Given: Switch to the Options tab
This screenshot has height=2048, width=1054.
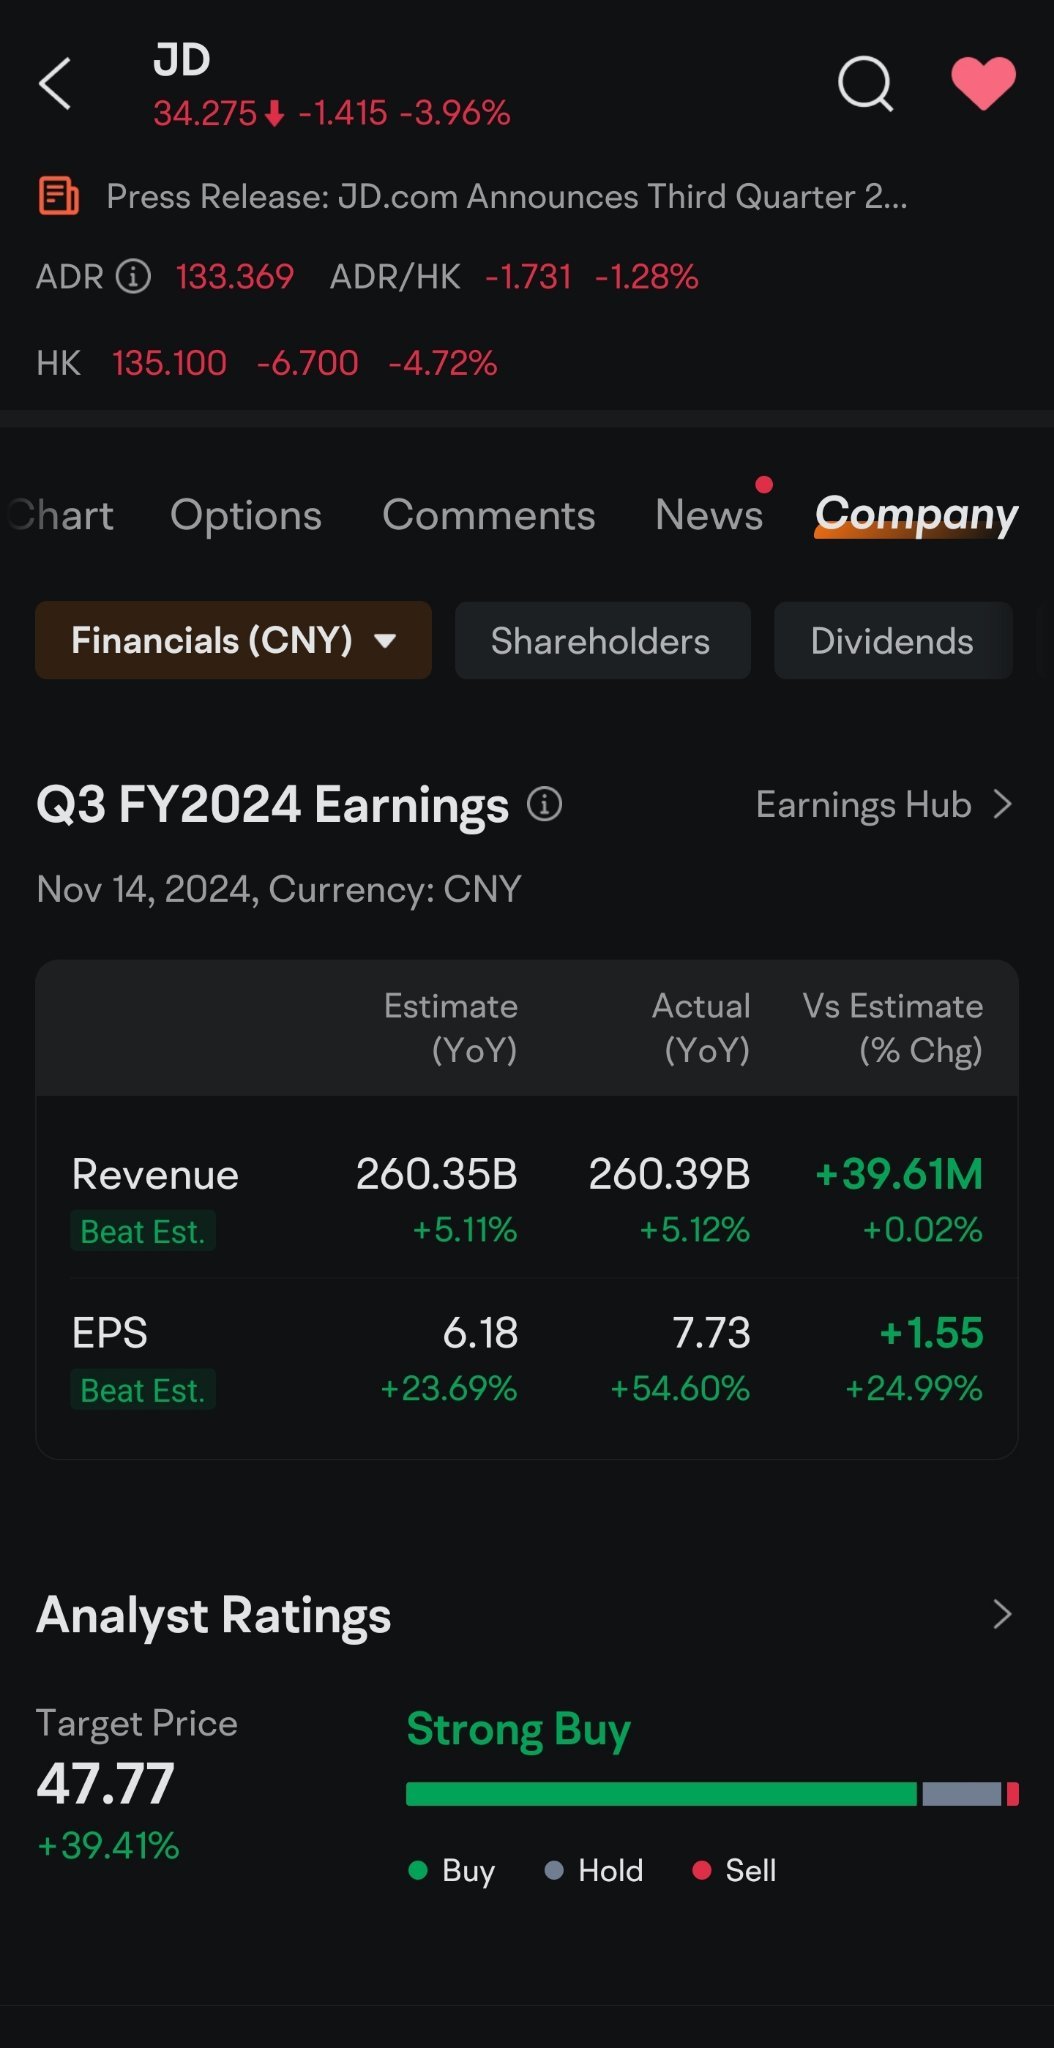Looking at the screenshot, I should coord(246,515).
